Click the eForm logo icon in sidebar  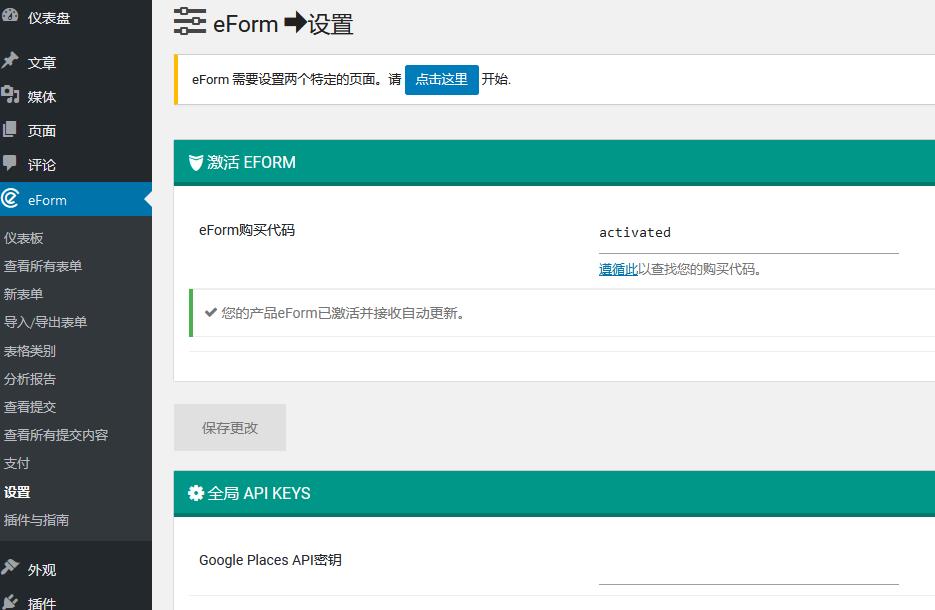click(10, 198)
